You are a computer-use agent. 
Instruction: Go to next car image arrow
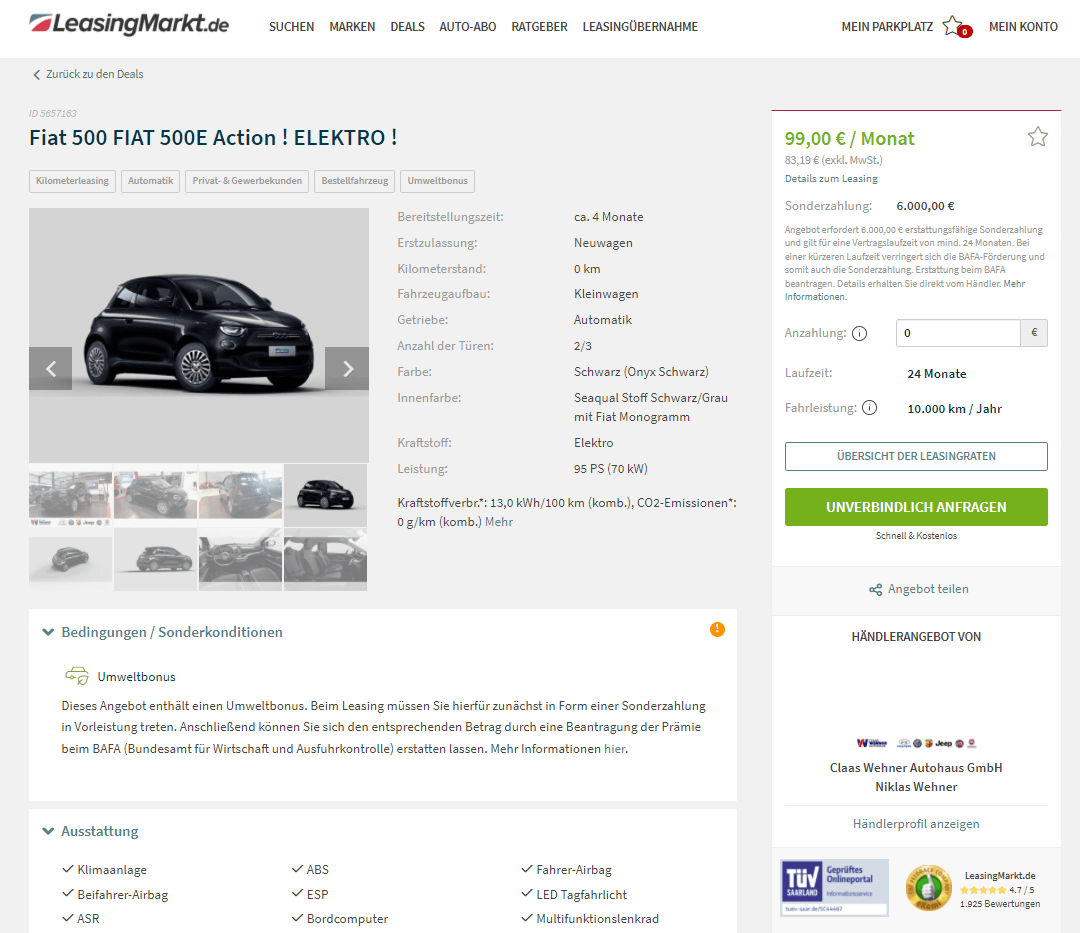click(347, 369)
